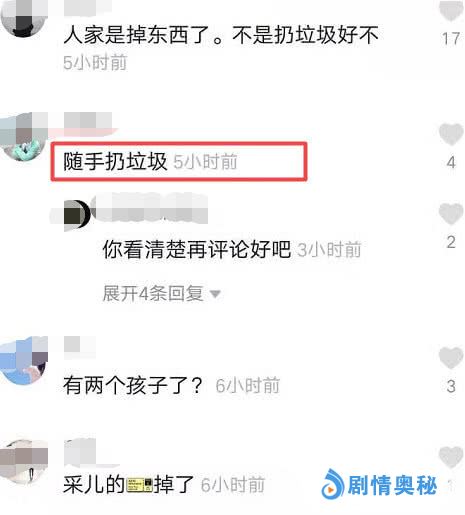
Task: Tap the heart beside '随手扔垃圾' comment
Action: pos(451,134)
